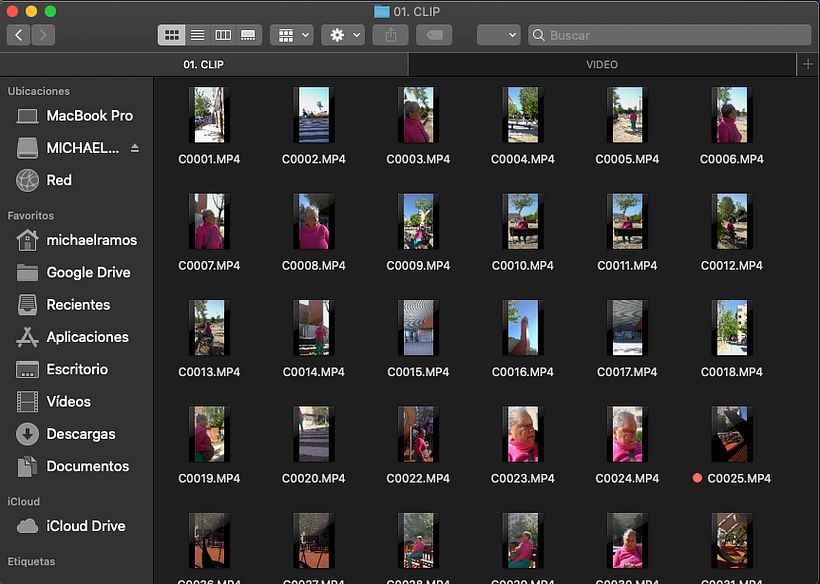
Task: Click the iCloud section header
Action: click(24, 501)
